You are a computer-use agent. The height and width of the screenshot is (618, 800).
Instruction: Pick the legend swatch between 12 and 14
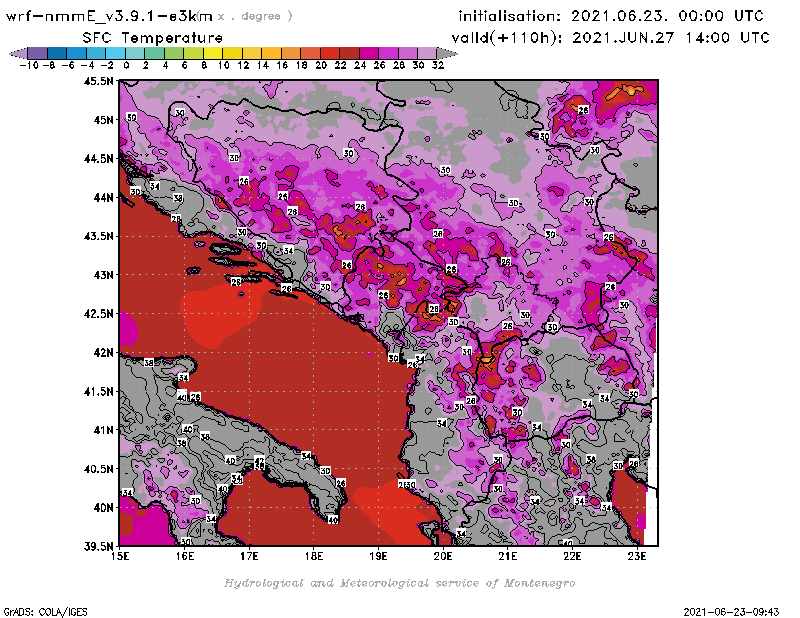tap(252, 53)
